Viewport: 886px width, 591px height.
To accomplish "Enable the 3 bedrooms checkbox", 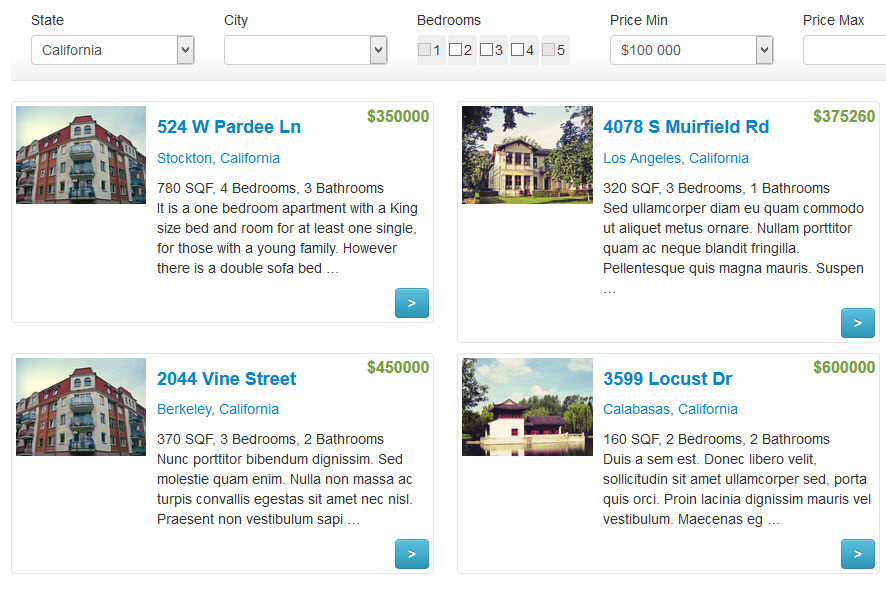I will coord(486,48).
